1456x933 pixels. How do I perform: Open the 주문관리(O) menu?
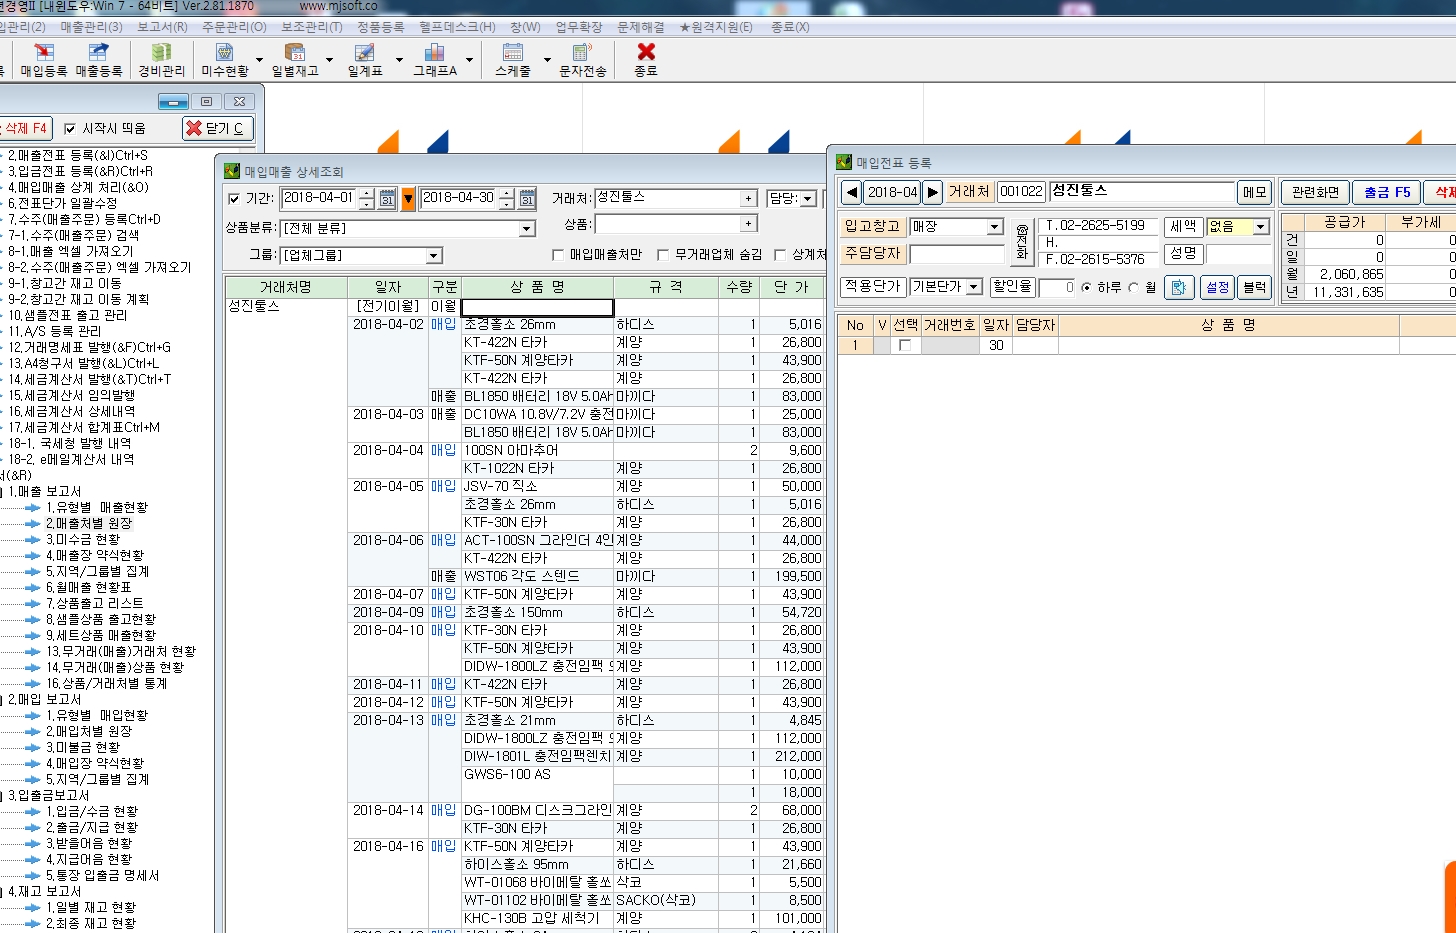click(234, 27)
